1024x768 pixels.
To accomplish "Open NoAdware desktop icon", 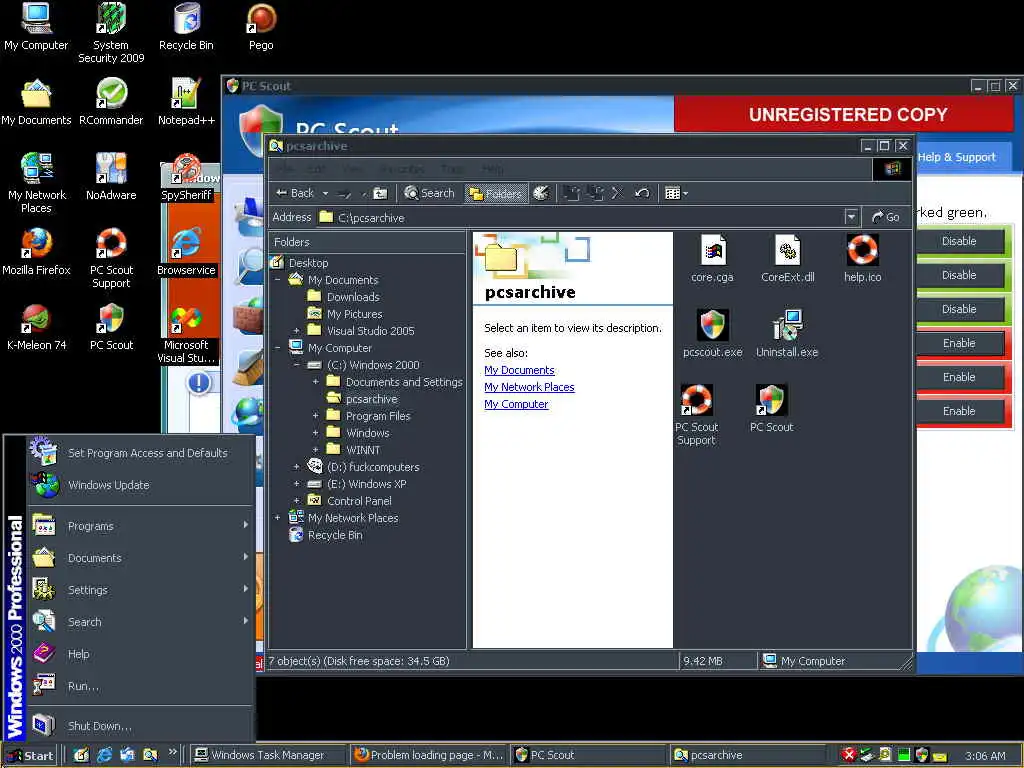I will (x=111, y=176).
